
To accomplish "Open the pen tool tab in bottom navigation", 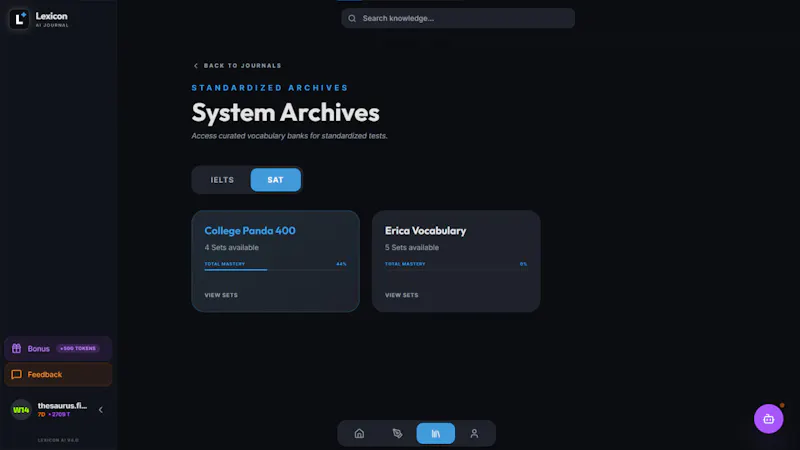I will [397, 434].
